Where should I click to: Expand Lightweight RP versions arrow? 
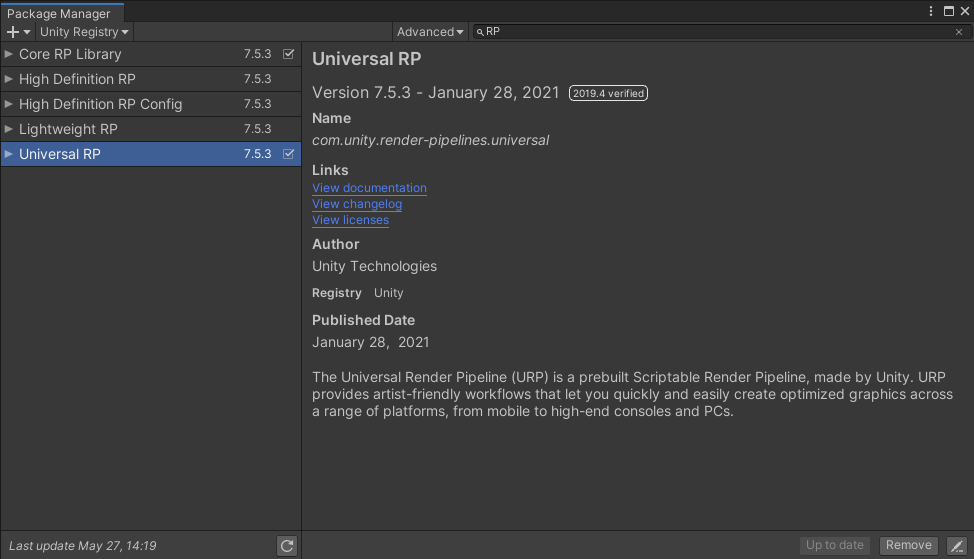(x=9, y=129)
